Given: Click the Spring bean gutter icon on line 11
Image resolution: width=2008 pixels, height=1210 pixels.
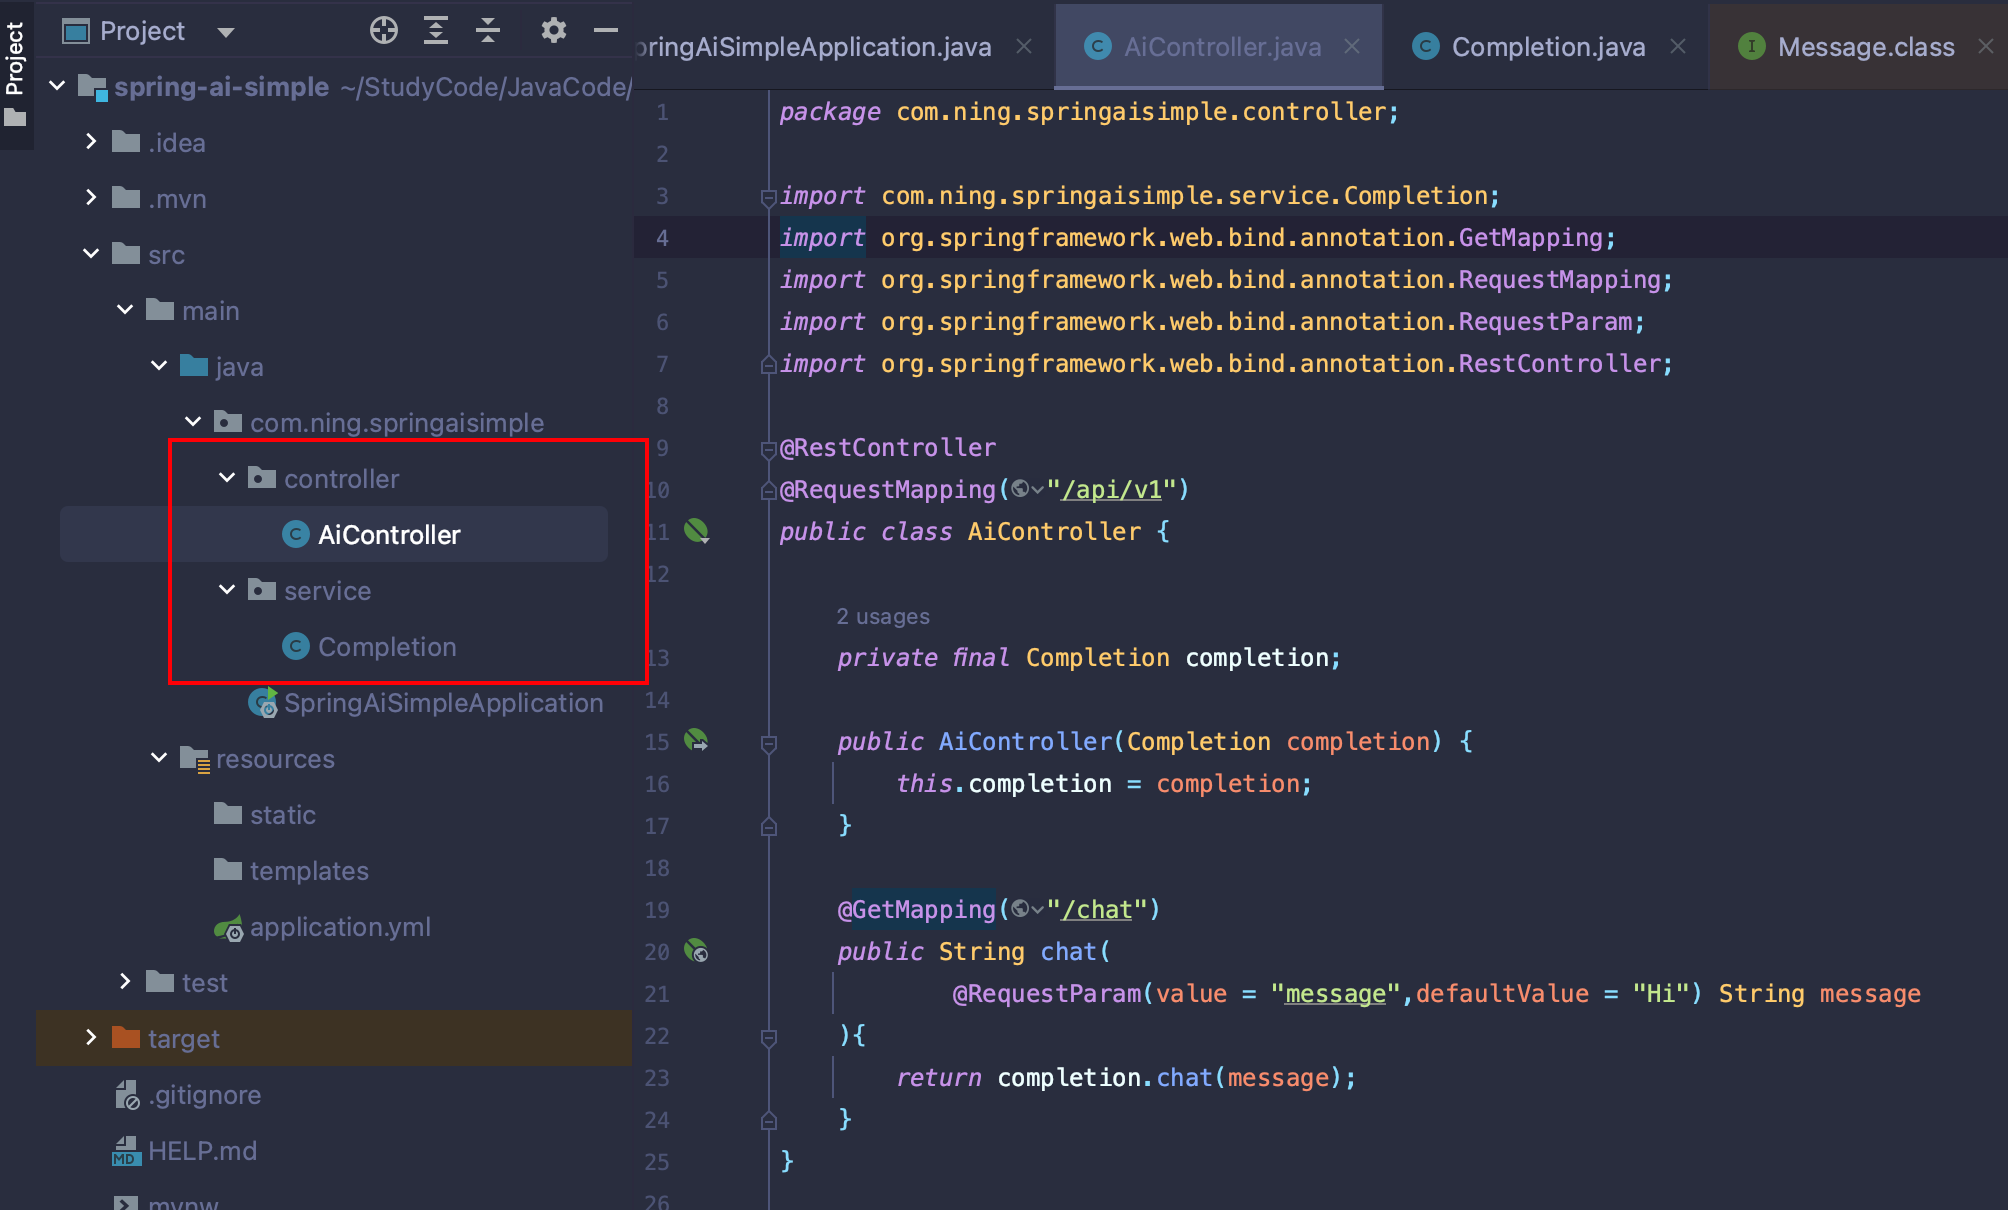Looking at the screenshot, I should point(696,531).
